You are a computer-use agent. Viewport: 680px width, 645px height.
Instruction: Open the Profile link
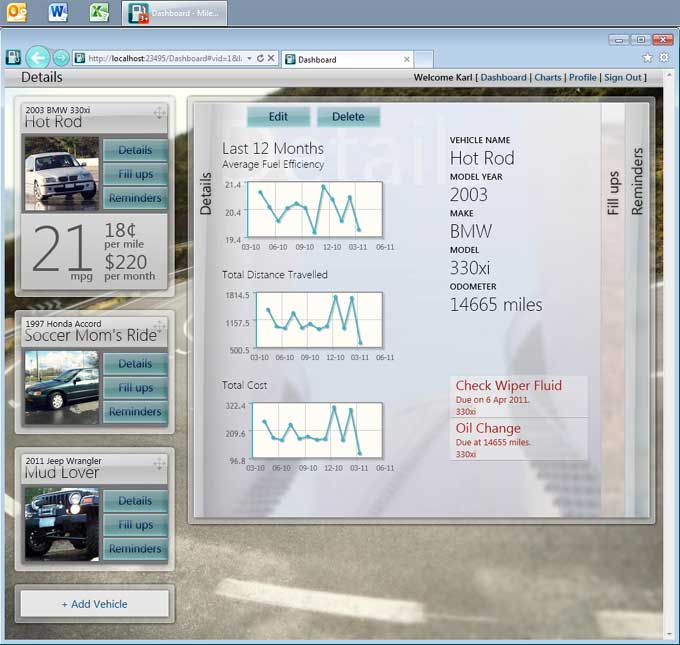(582, 77)
